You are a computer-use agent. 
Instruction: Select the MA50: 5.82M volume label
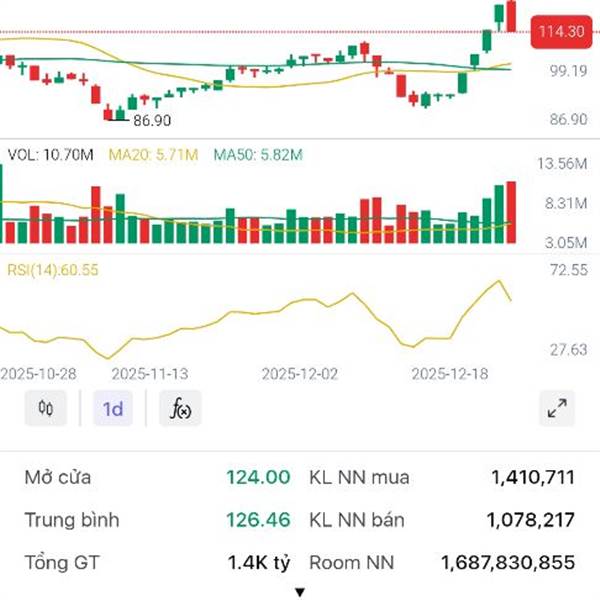click(258, 155)
